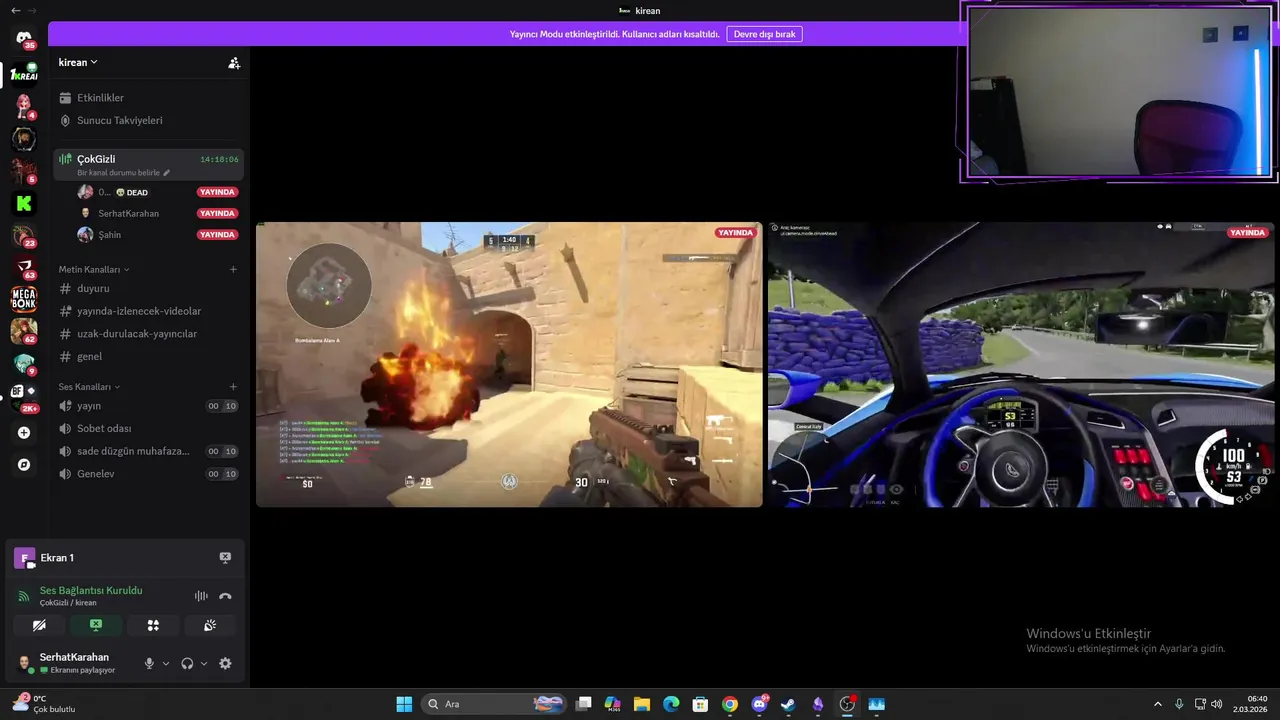
Task: Edit channel status pencil icon
Action: [x=167, y=173]
